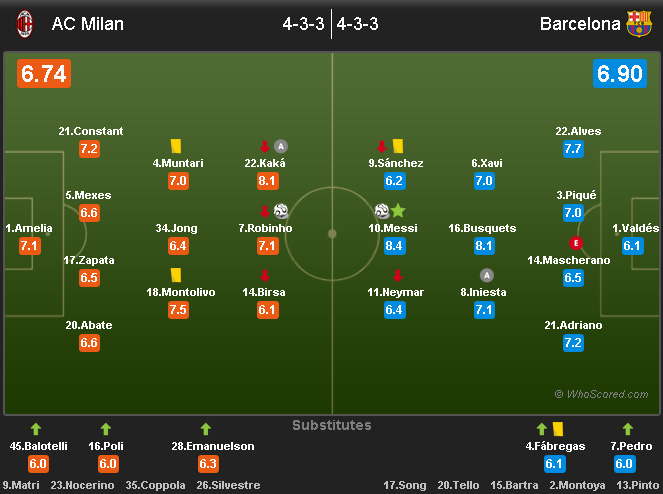Select unused substitute 17.Song
The height and width of the screenshot is (494, 663).
pos(404,485)
